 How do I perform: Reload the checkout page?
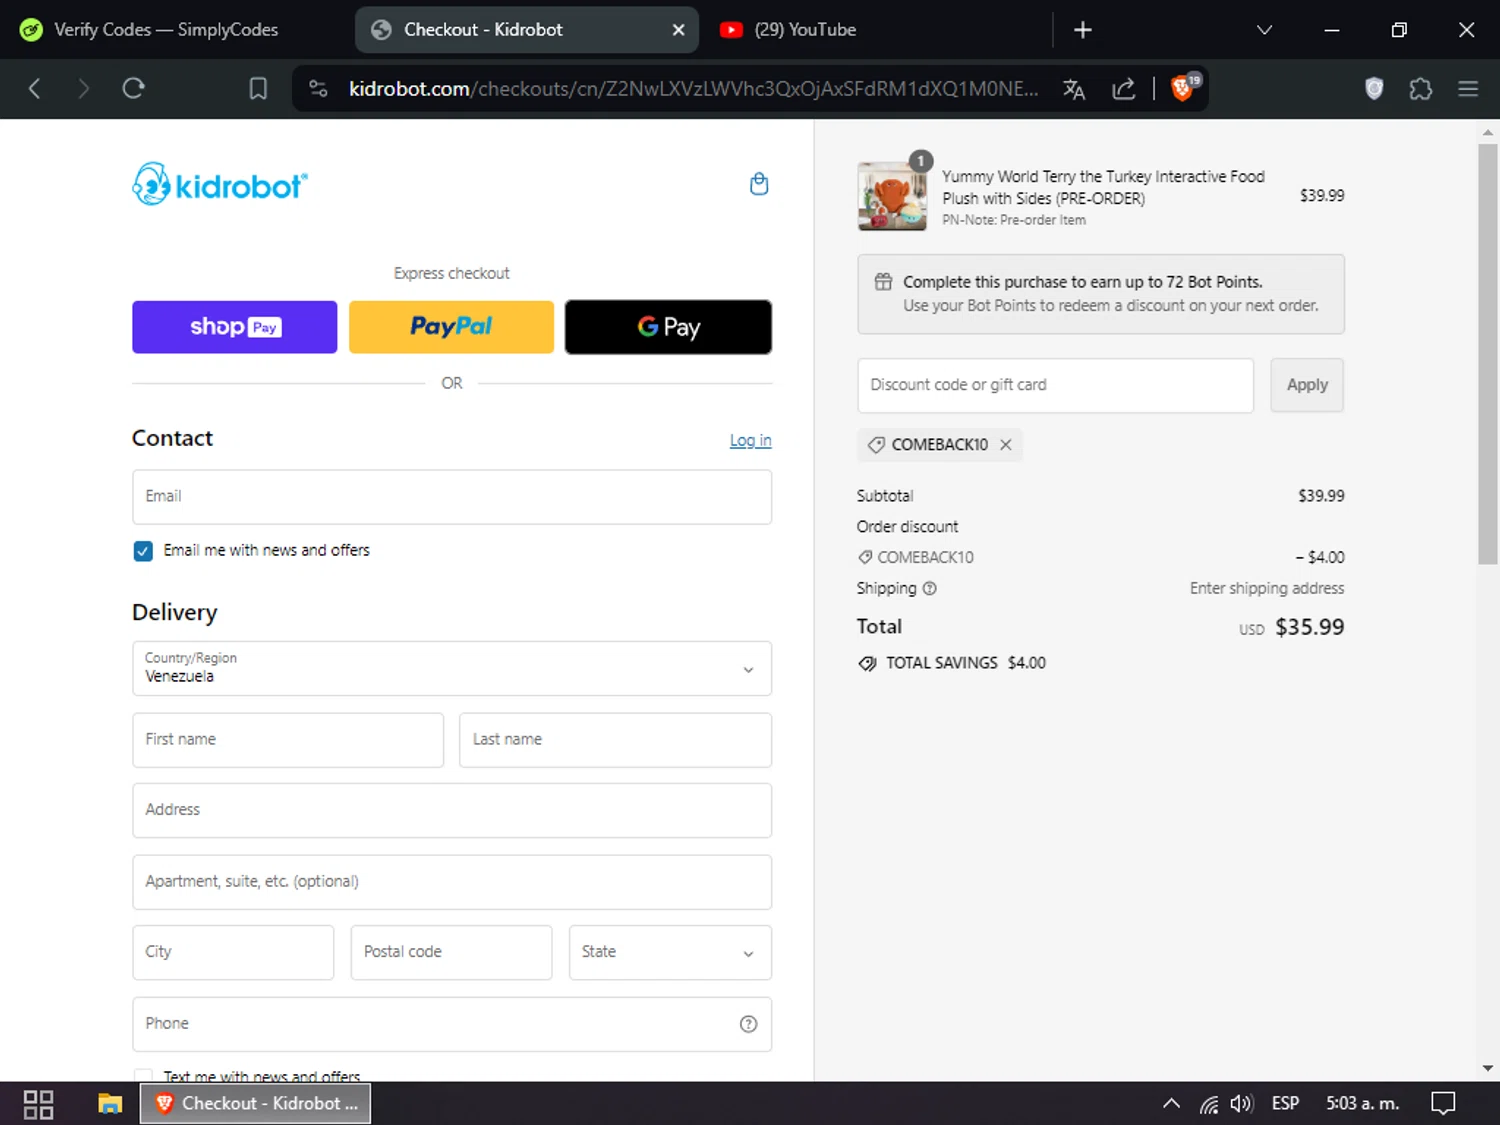tap(133, 89)
